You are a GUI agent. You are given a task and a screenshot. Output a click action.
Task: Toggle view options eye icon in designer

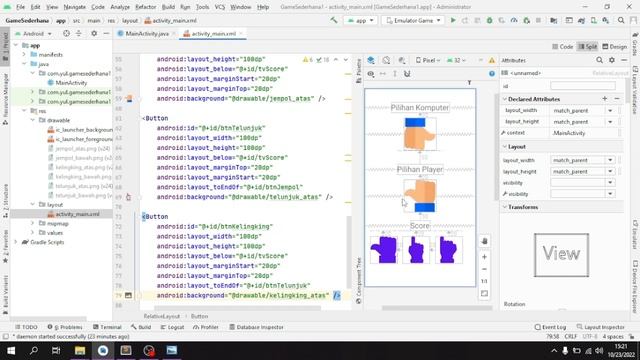[x=371, y=73]
